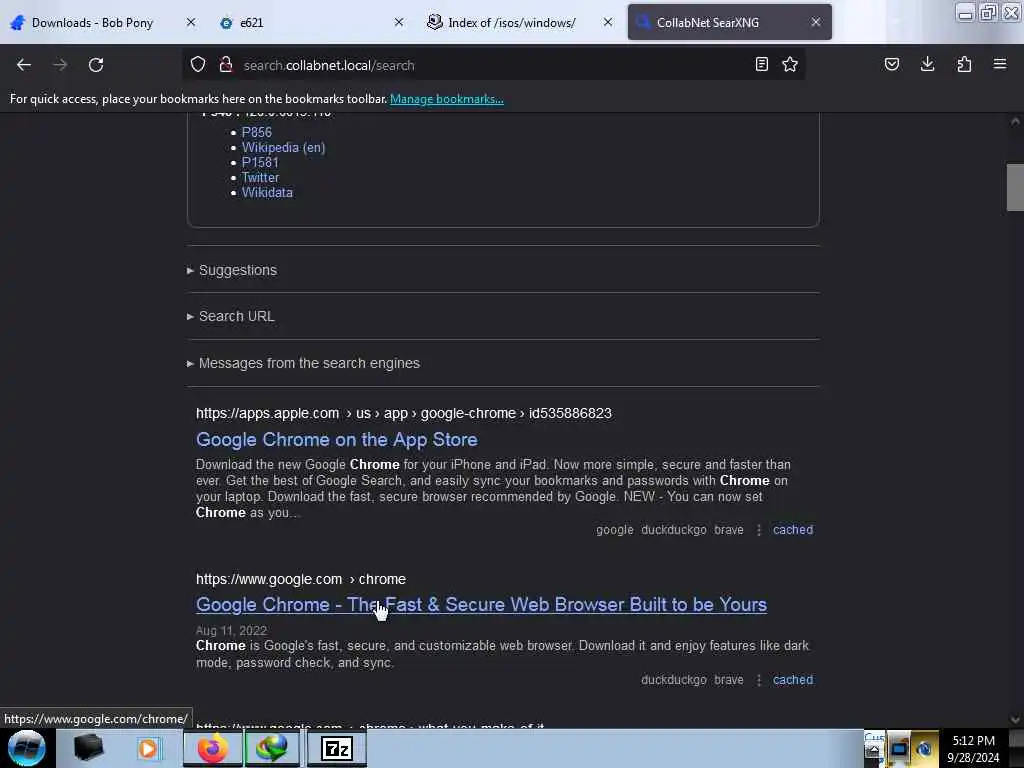Open the three-dot menu on App Store result

click(758, 530)
